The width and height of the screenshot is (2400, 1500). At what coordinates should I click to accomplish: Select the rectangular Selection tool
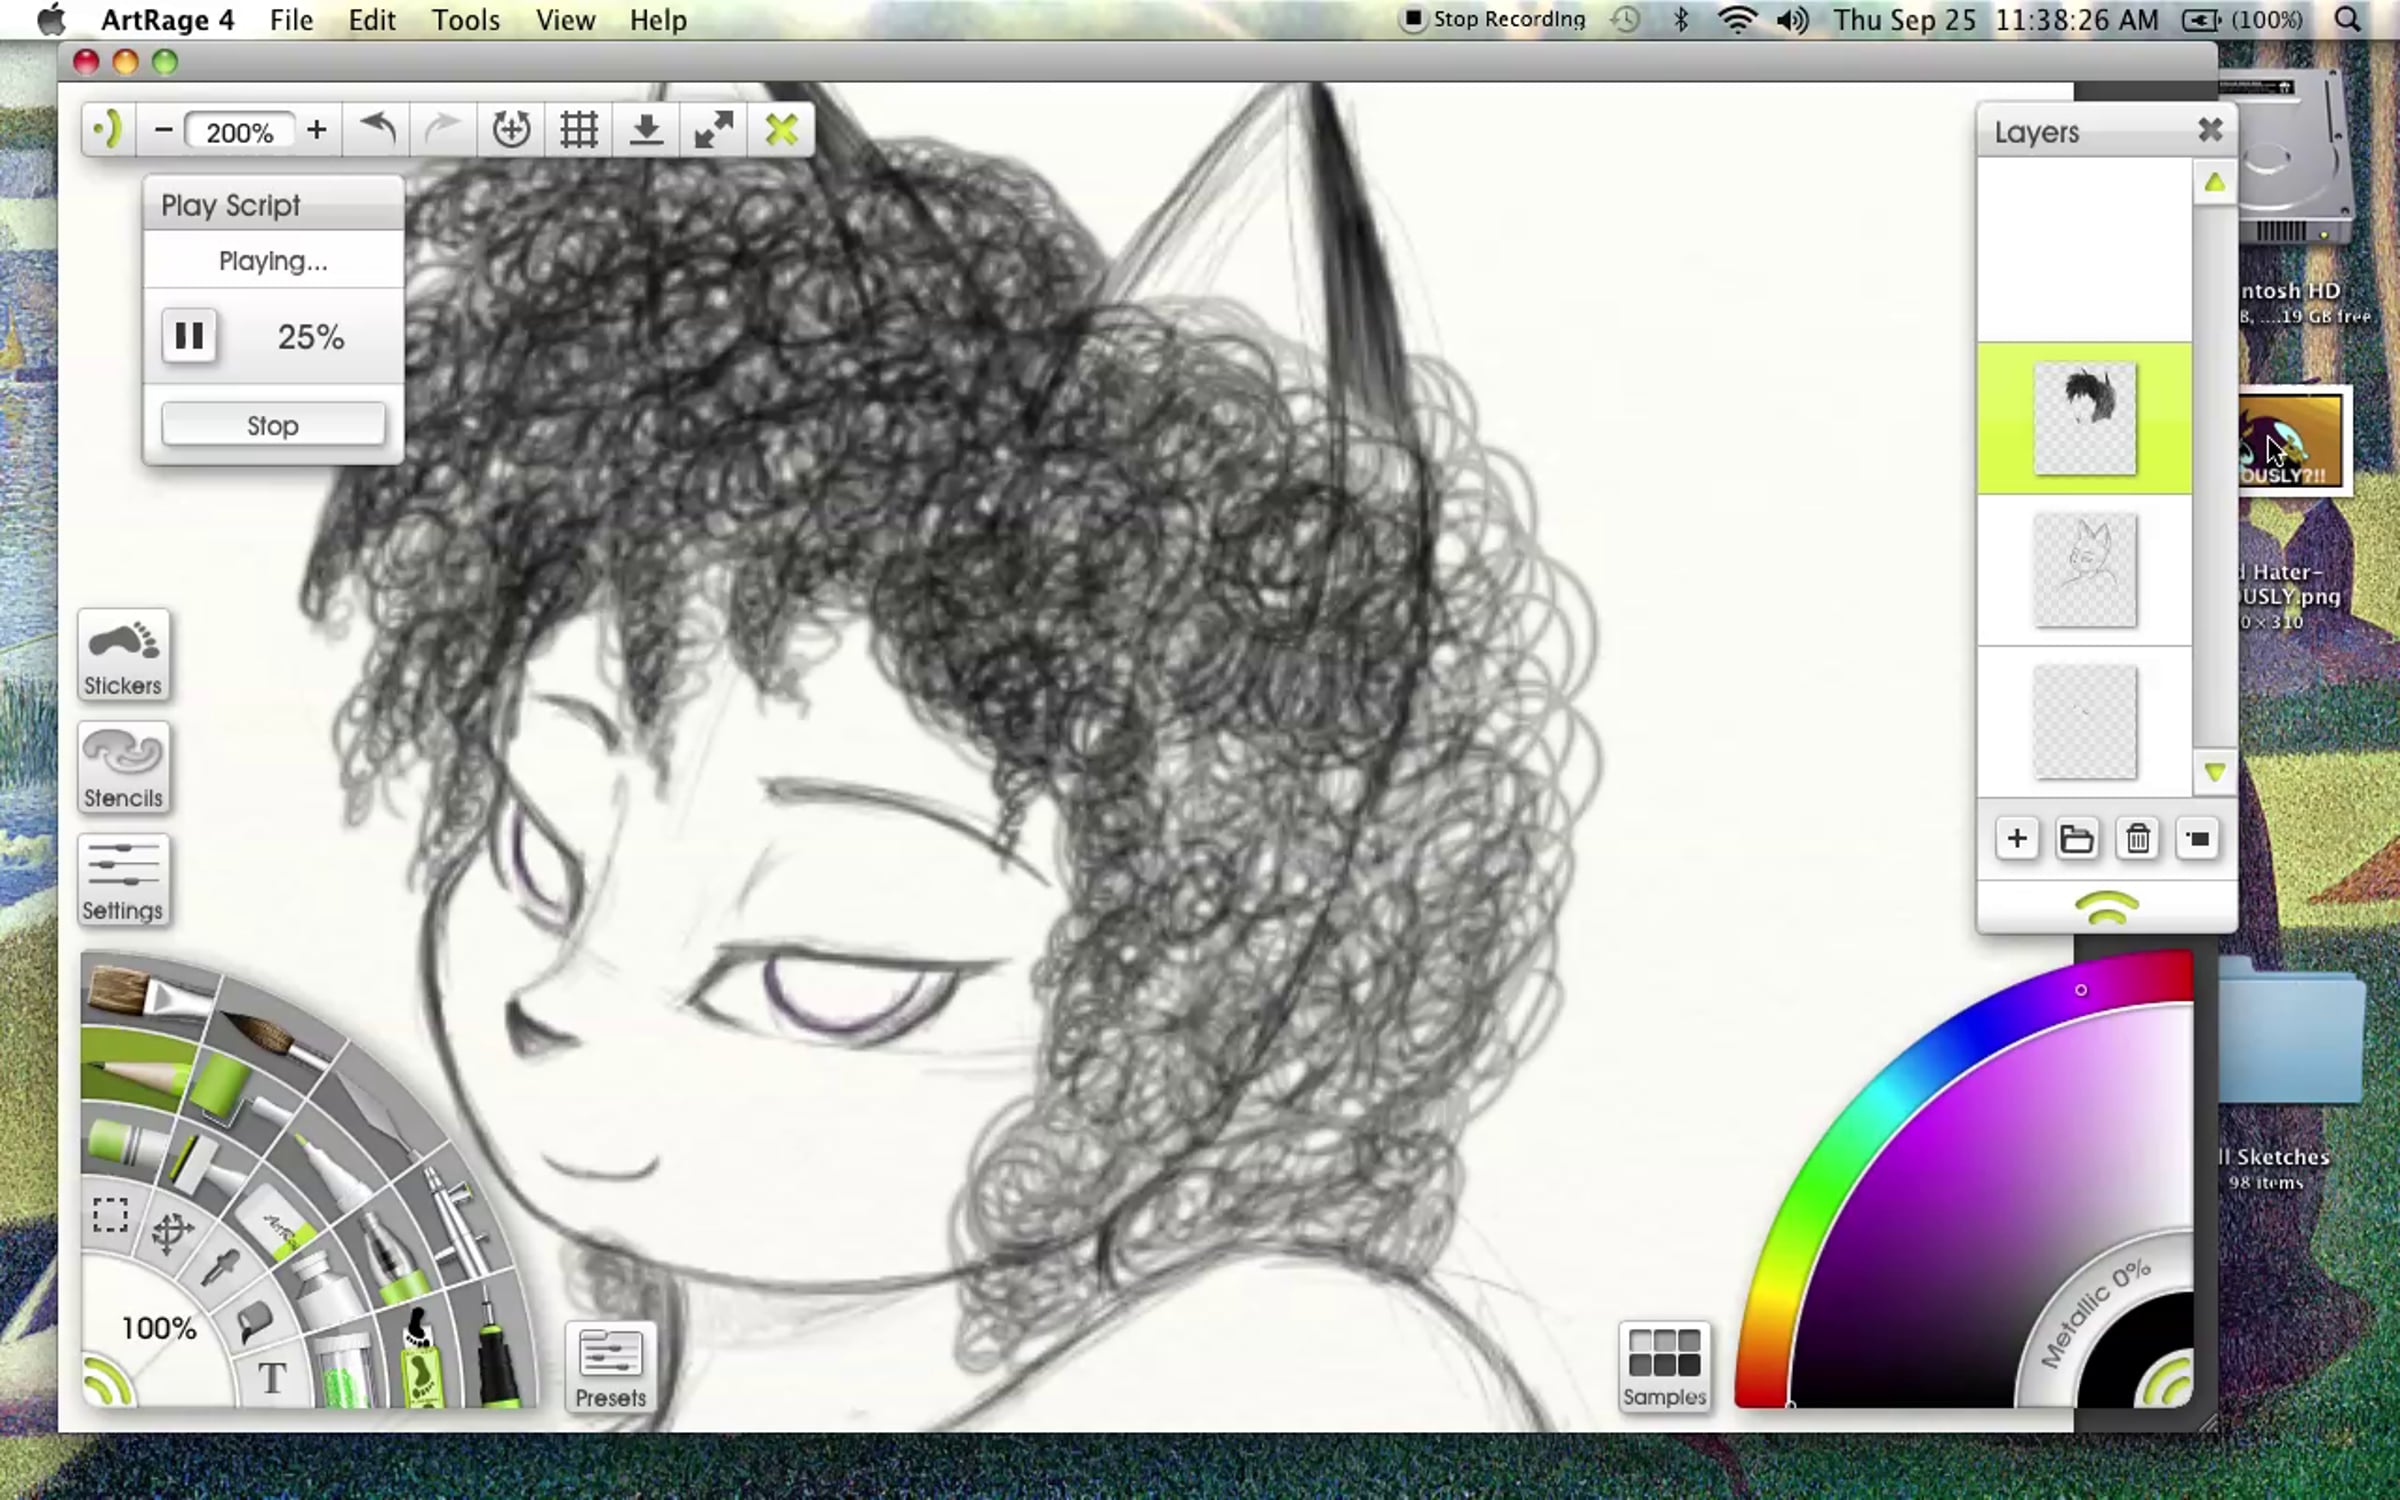[110, 1215]
